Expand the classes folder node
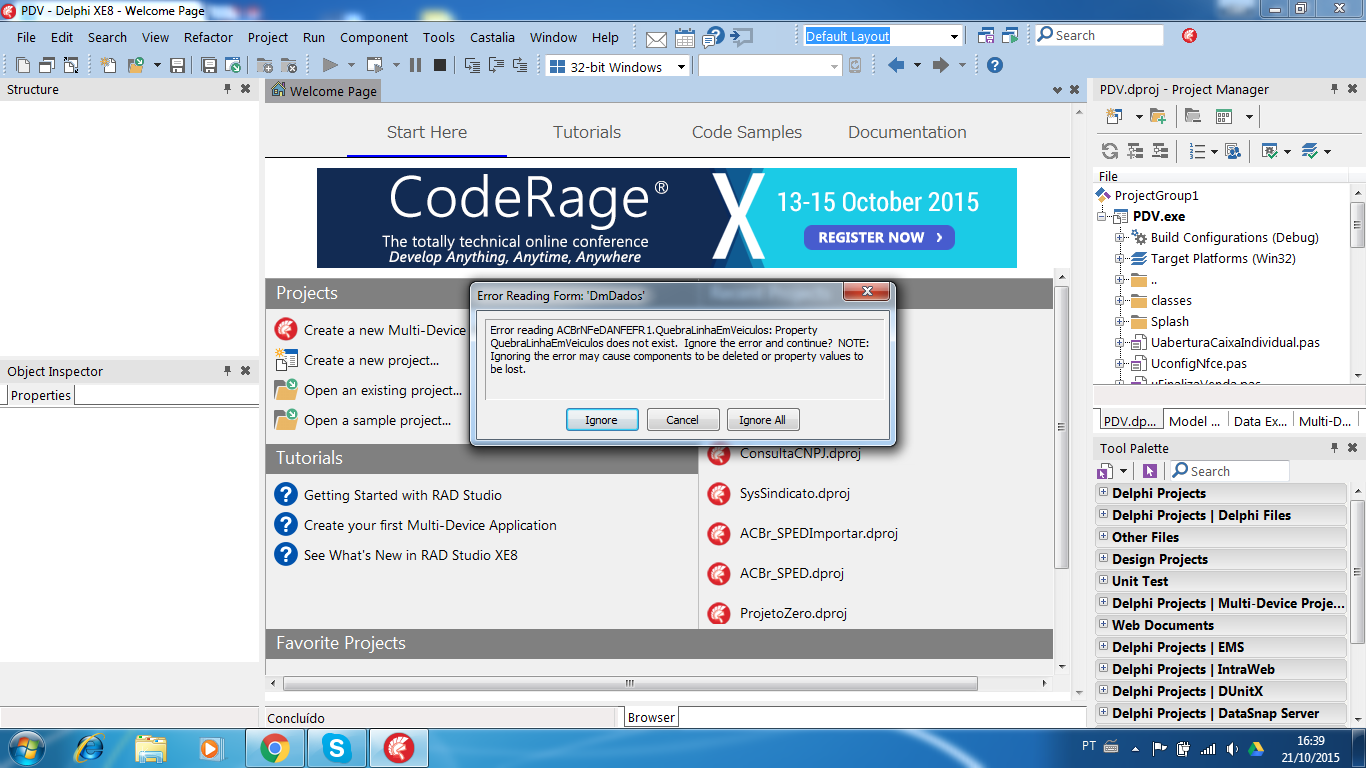The width and height of the screenshot is (1366, 768). coord(1120,301)
